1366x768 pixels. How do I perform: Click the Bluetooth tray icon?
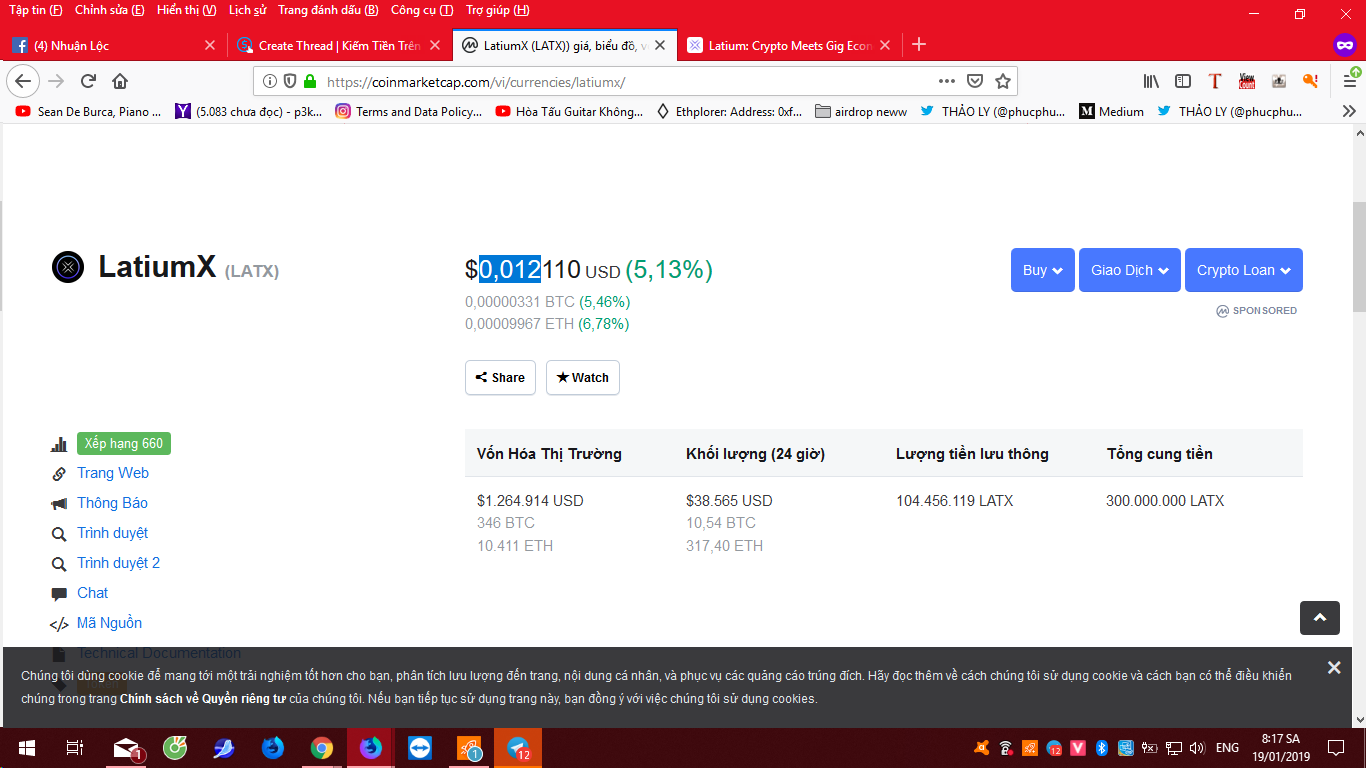(1102, 748)
